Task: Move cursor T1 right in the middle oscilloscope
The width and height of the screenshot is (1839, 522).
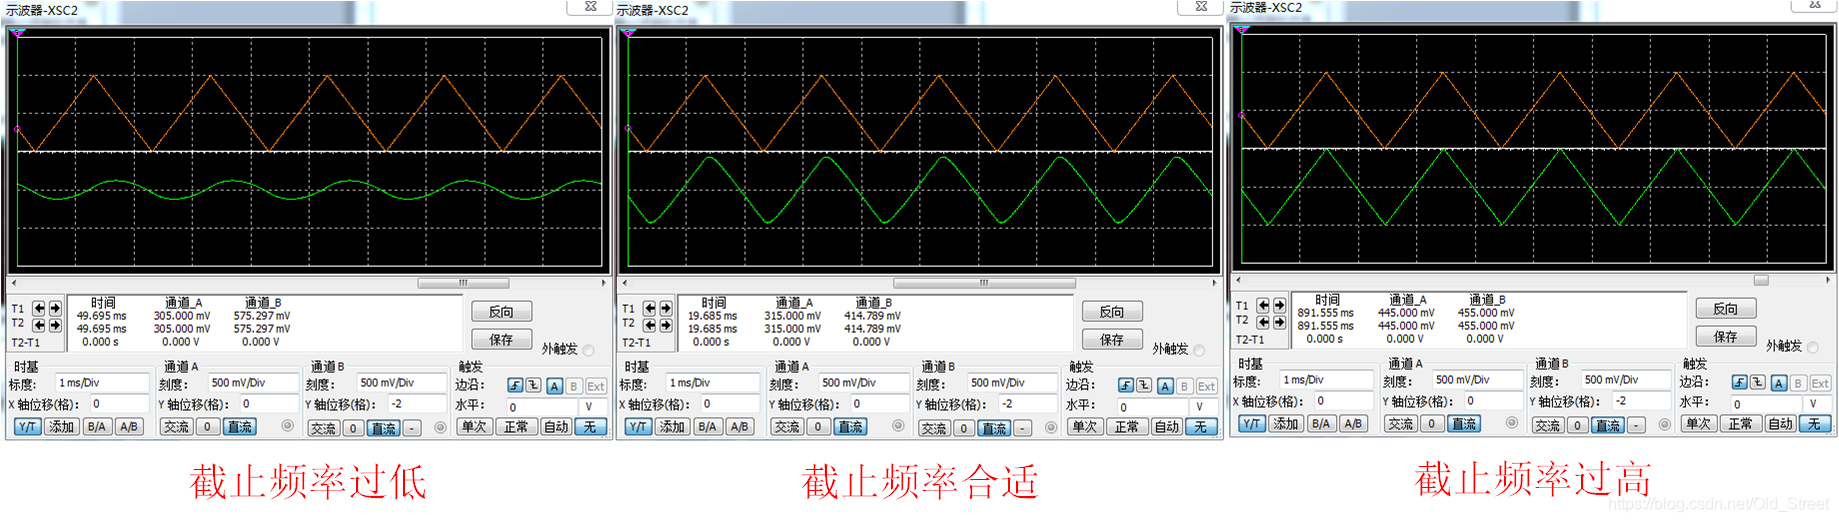Action: tap(666, 308)
